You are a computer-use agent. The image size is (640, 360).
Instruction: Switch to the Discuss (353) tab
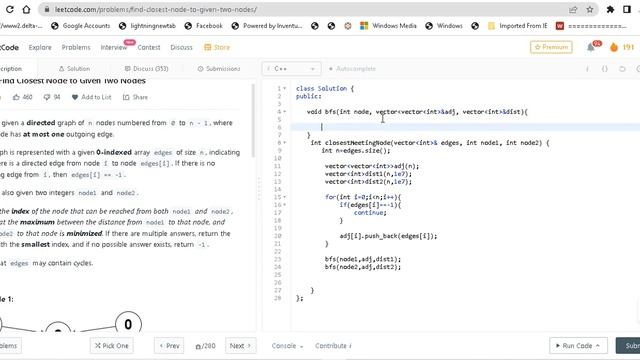pos(146,69)
